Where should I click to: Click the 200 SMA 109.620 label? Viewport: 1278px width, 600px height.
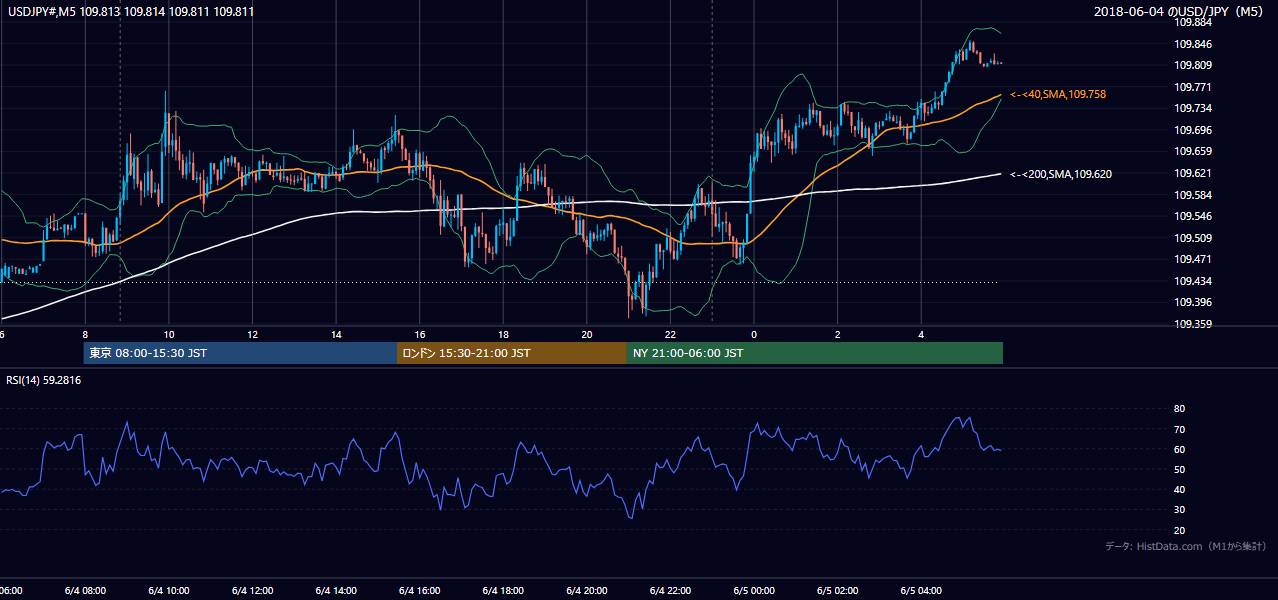(1061, 174)
